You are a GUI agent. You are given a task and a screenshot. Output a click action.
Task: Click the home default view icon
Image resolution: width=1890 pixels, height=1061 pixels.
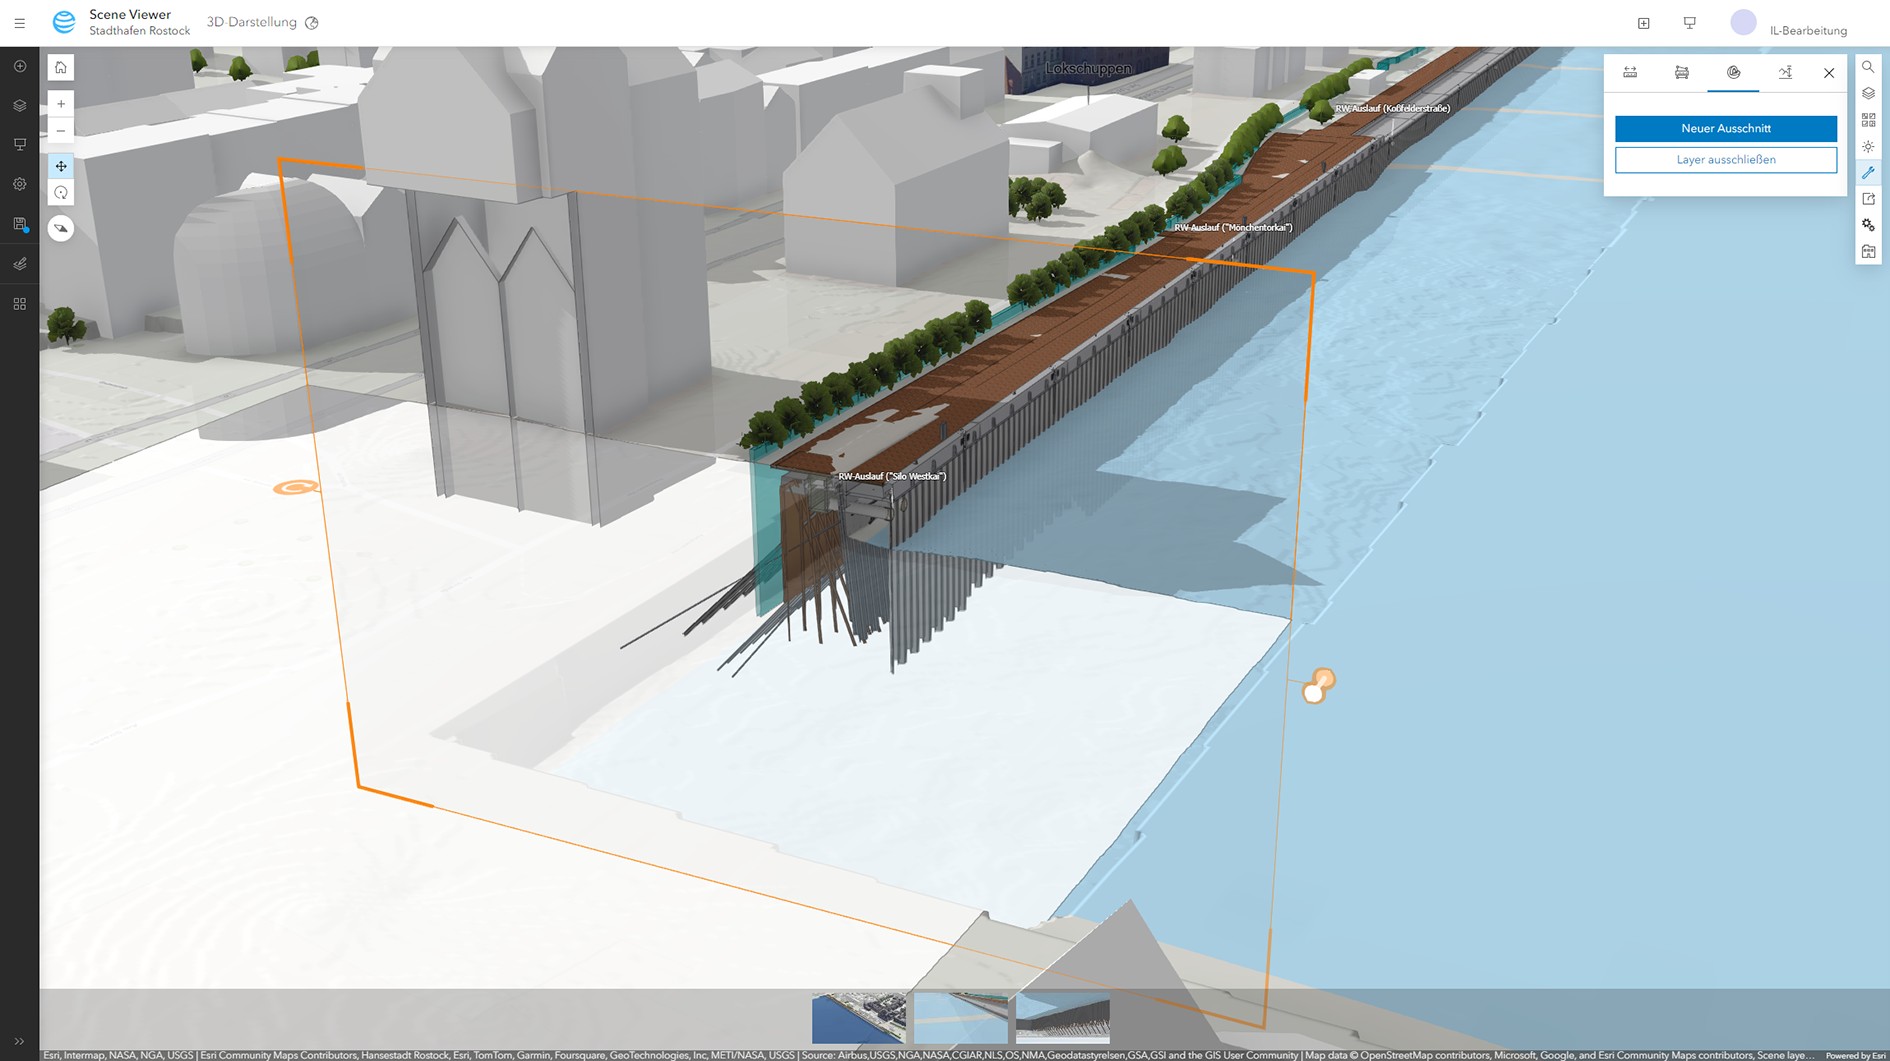coord(61,68)
